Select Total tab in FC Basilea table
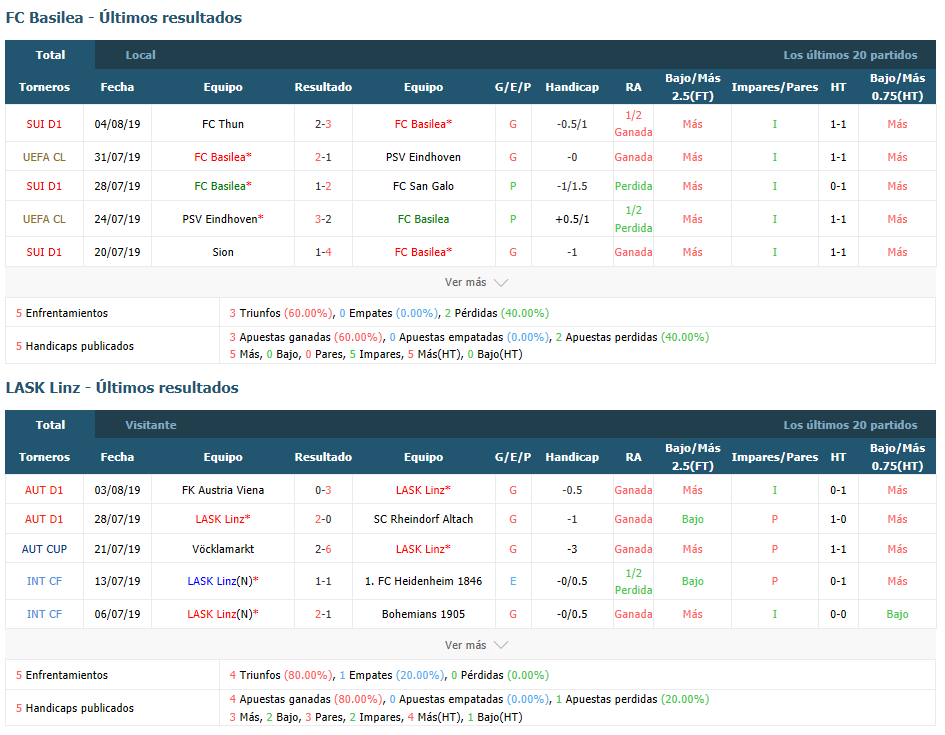 click(50, 55)
